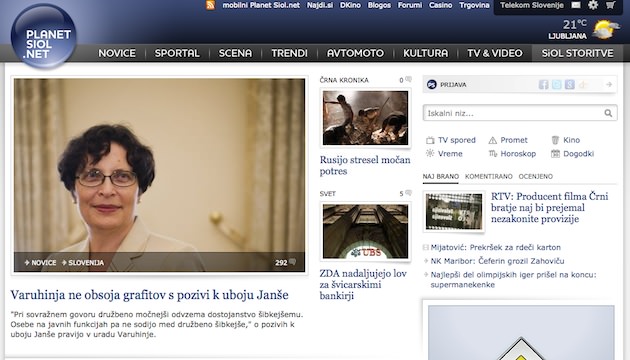Image resolution: width=630 pixels, height=360 pixels.
Task: Open settings gear icon in top bar
Action: (593, 5)
